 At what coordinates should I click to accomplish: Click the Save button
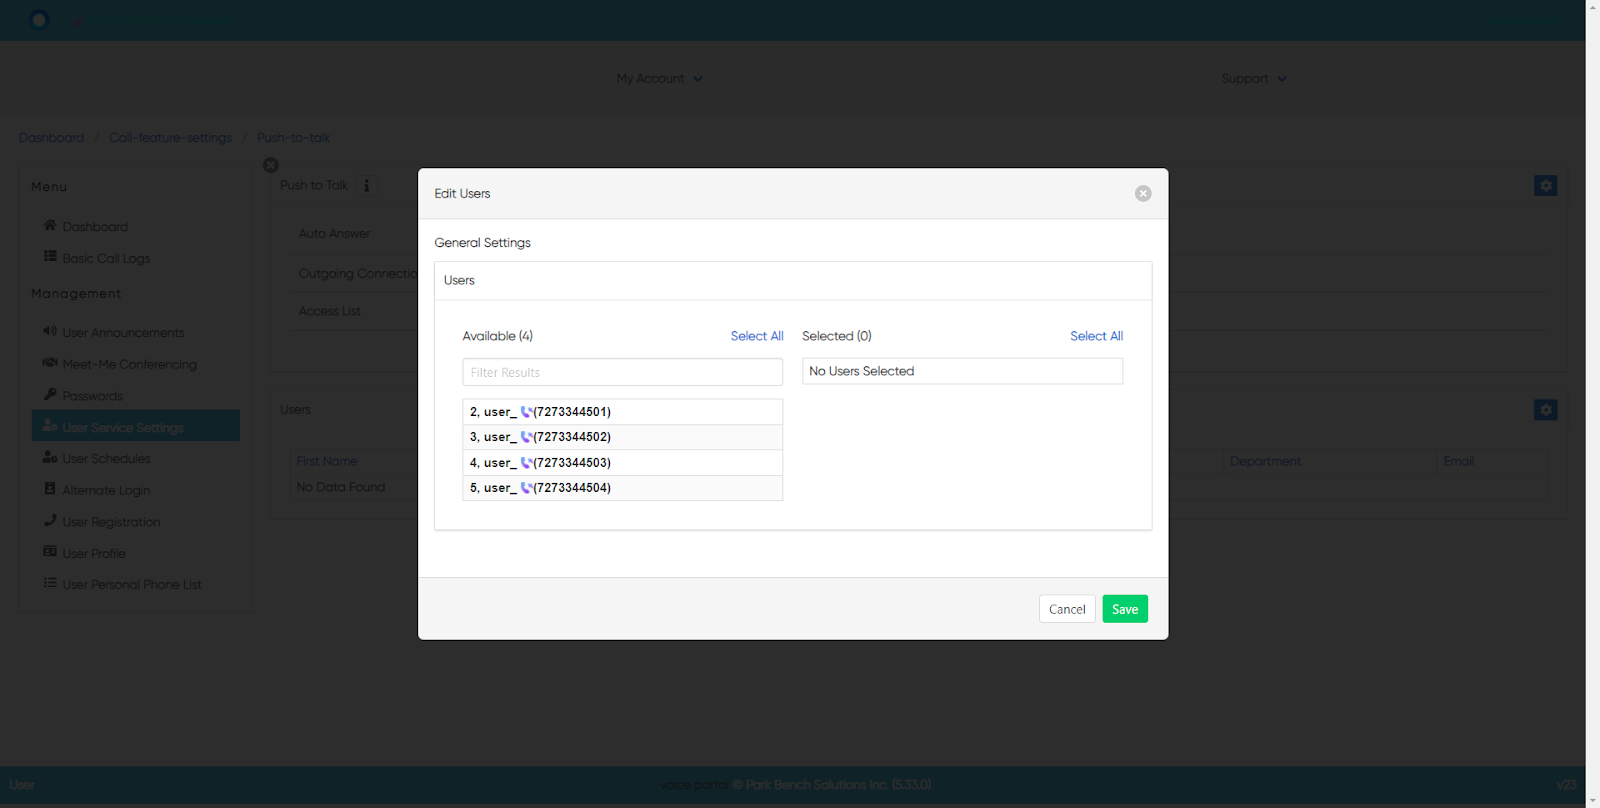pyautogui.click(x=1125, y=609)
